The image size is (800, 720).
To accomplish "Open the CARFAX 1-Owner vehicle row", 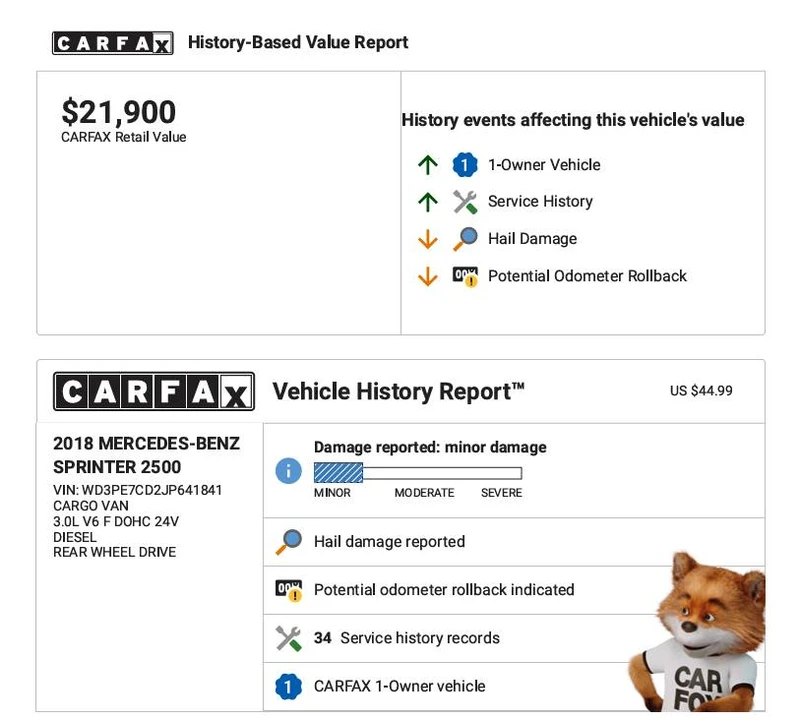I will click(x=514, y=686).
